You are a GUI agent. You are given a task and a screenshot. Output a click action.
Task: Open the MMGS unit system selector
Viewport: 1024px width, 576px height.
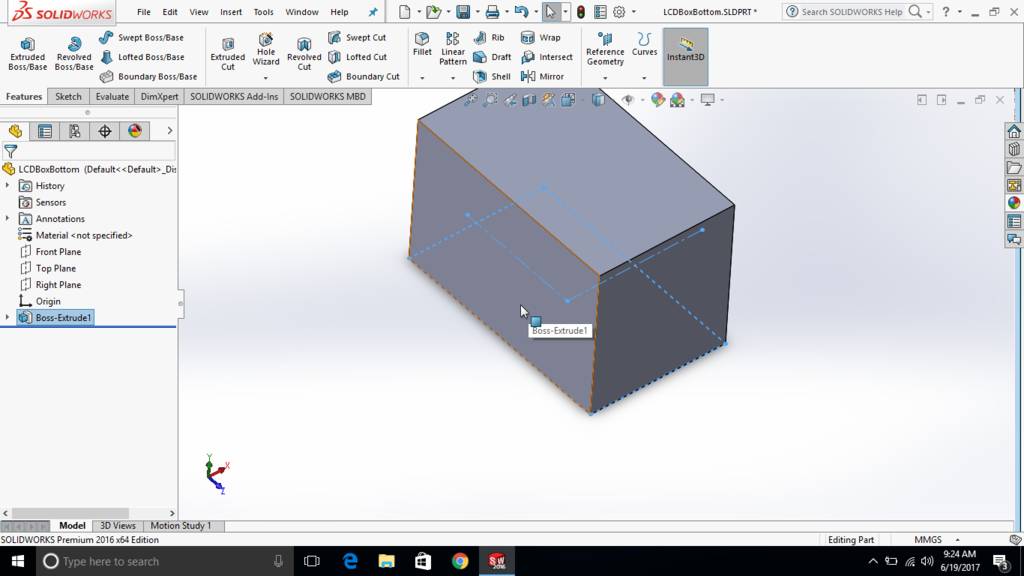click(x=928, y=539)
